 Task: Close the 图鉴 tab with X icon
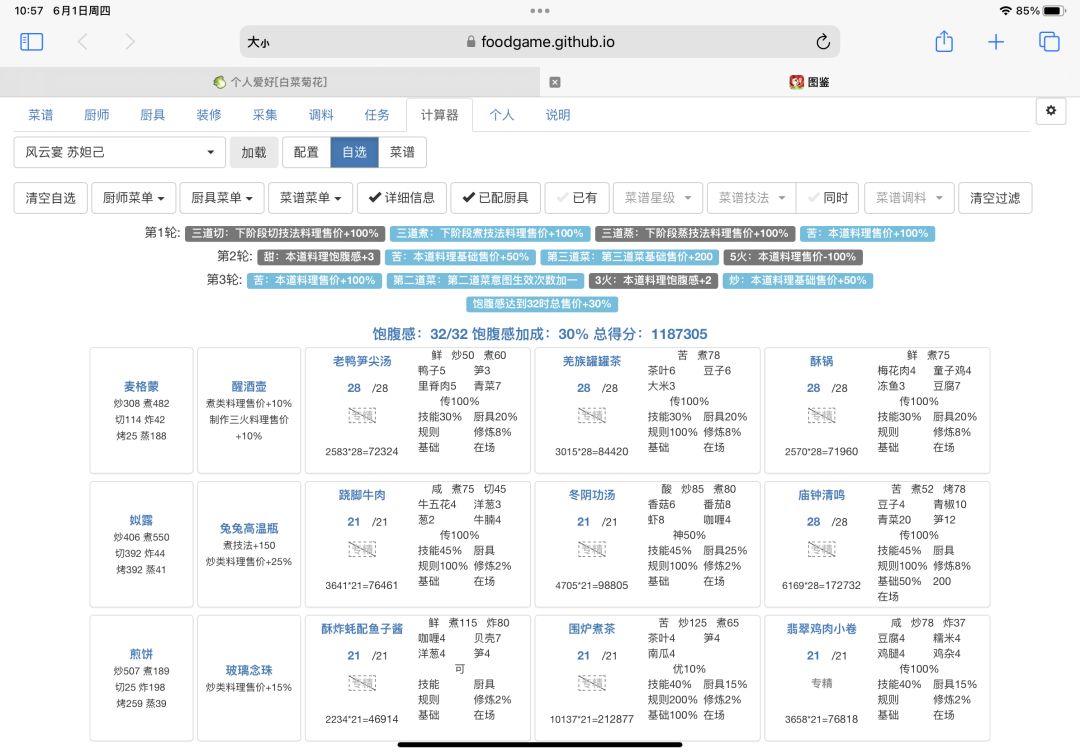click(554, 83)
